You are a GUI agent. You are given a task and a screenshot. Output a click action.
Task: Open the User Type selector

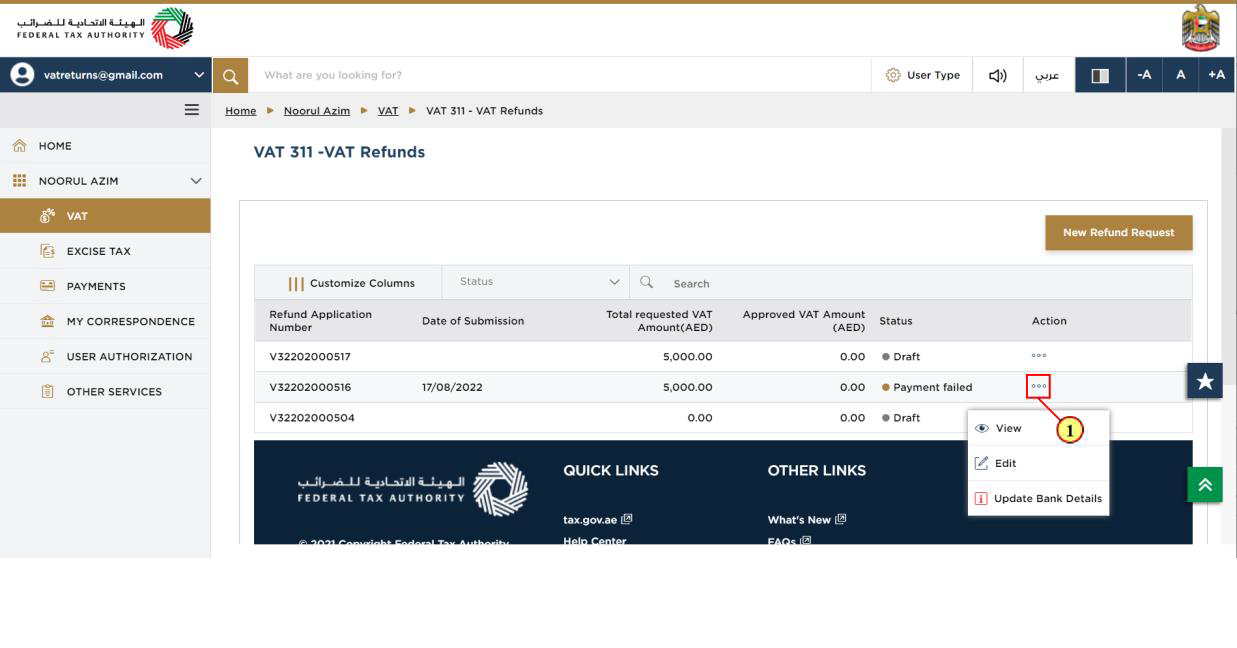(922, 75)
